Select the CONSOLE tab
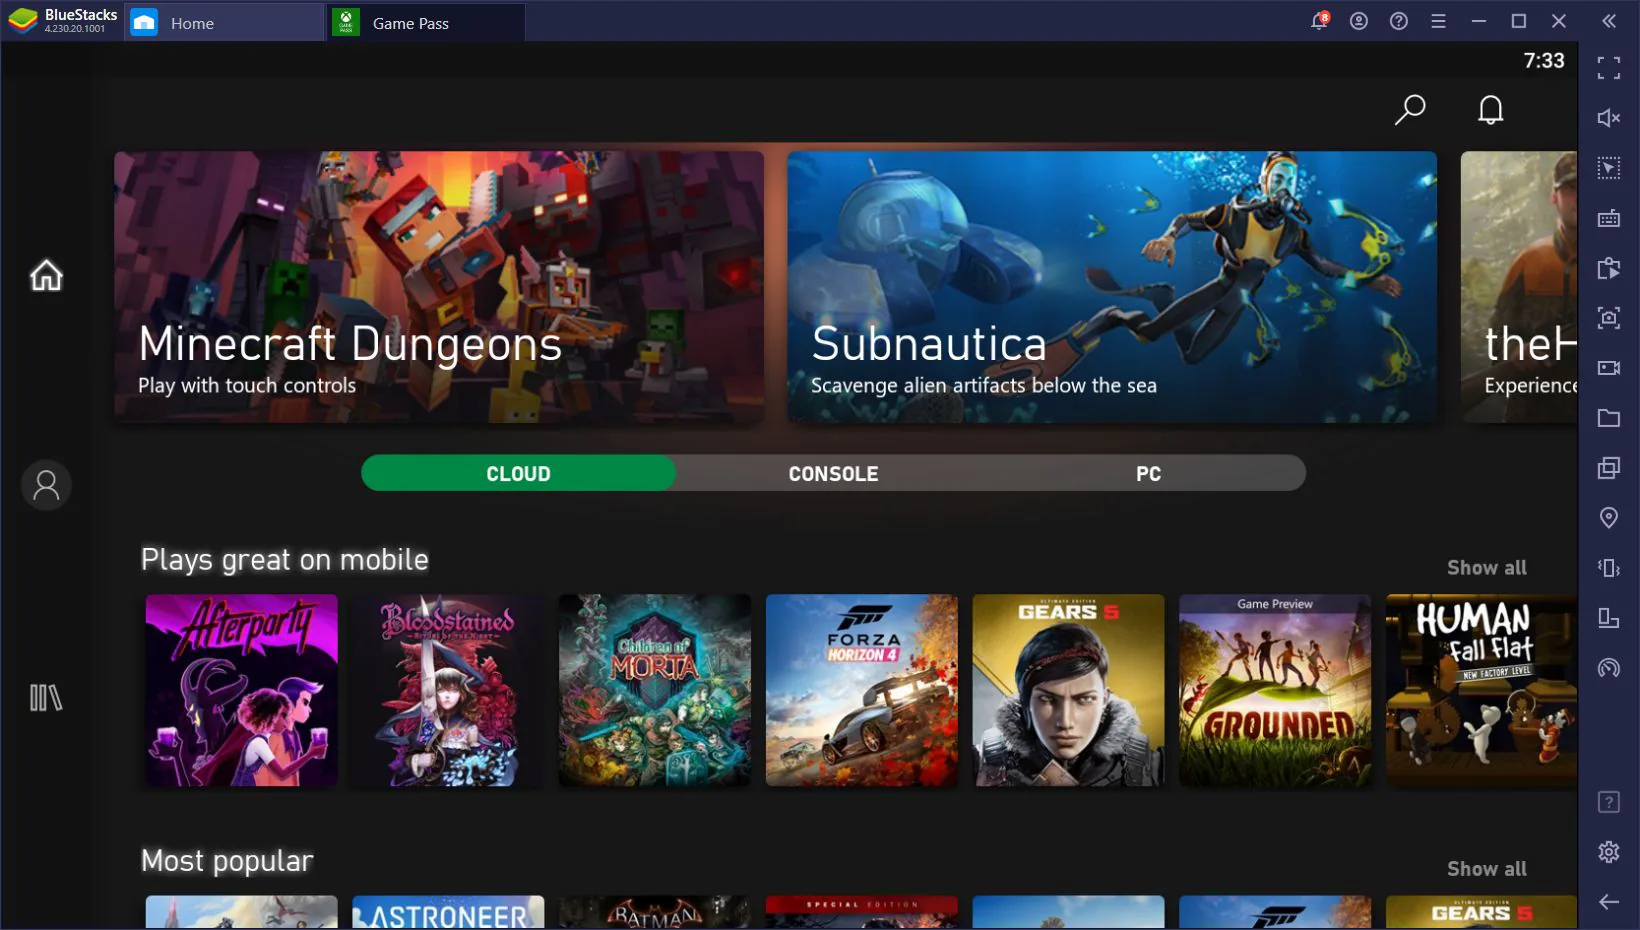1640x930 pixels. point(833,473)
